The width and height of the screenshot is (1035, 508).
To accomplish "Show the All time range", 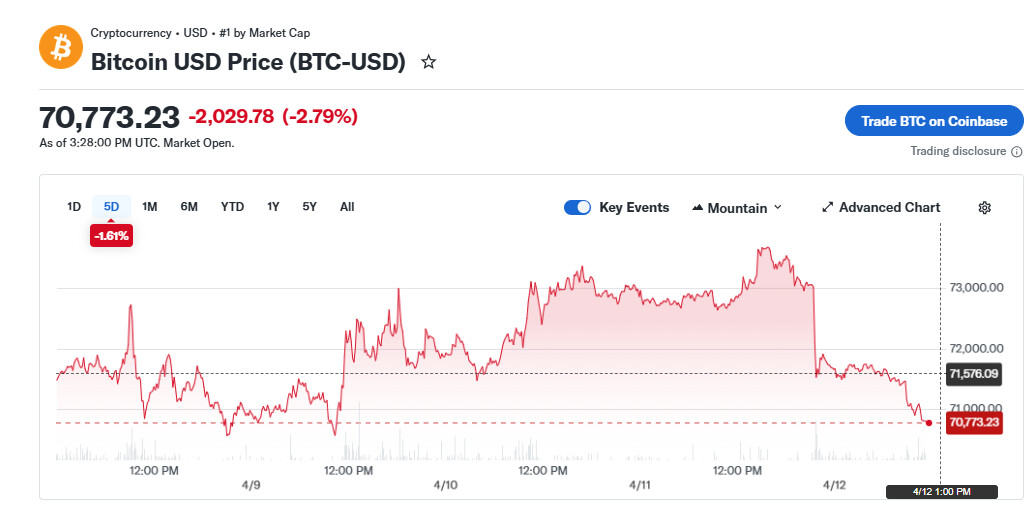I will [x=347, y=207].
